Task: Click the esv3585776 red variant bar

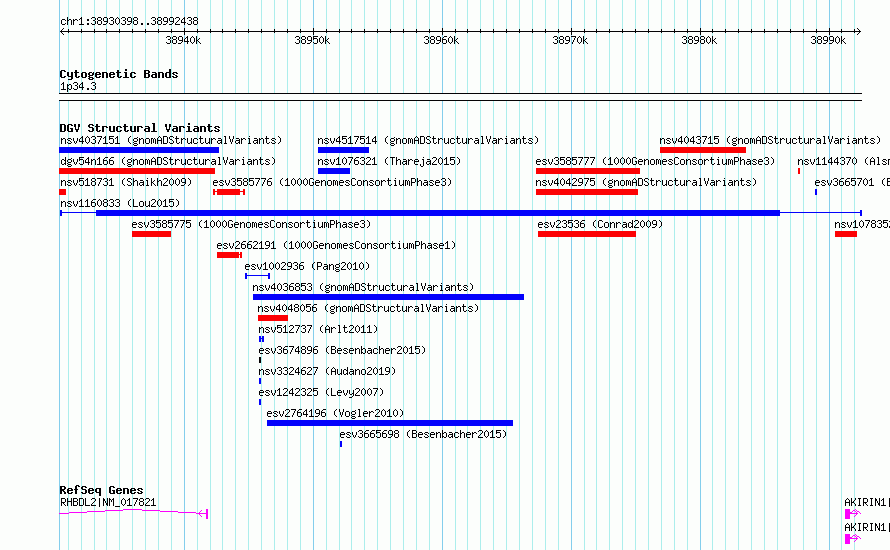Action: click(x=229, y=192)
